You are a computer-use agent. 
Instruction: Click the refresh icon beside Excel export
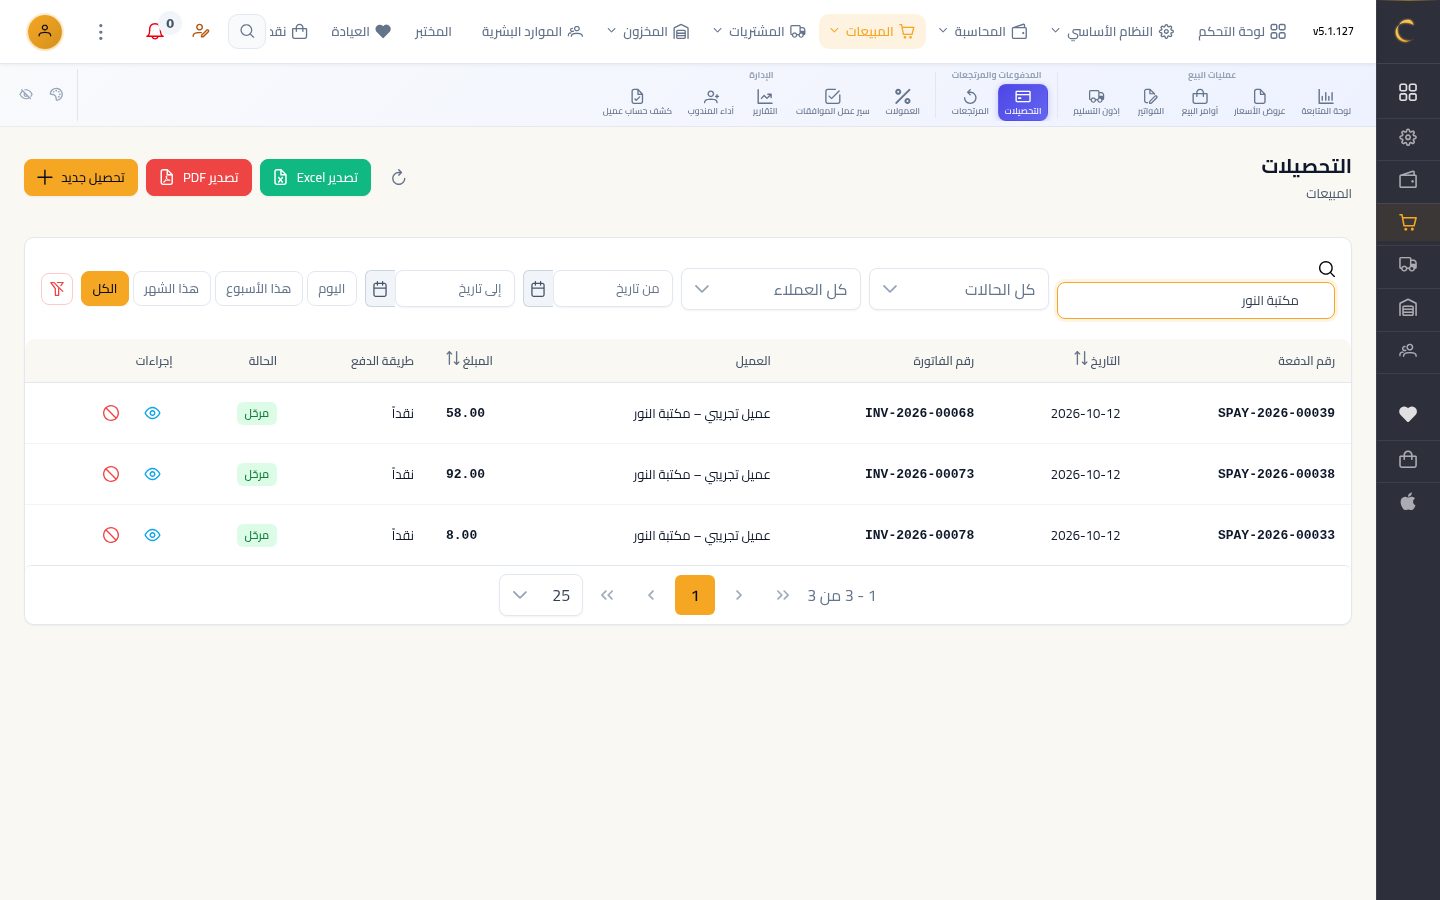tap(398, 178)
